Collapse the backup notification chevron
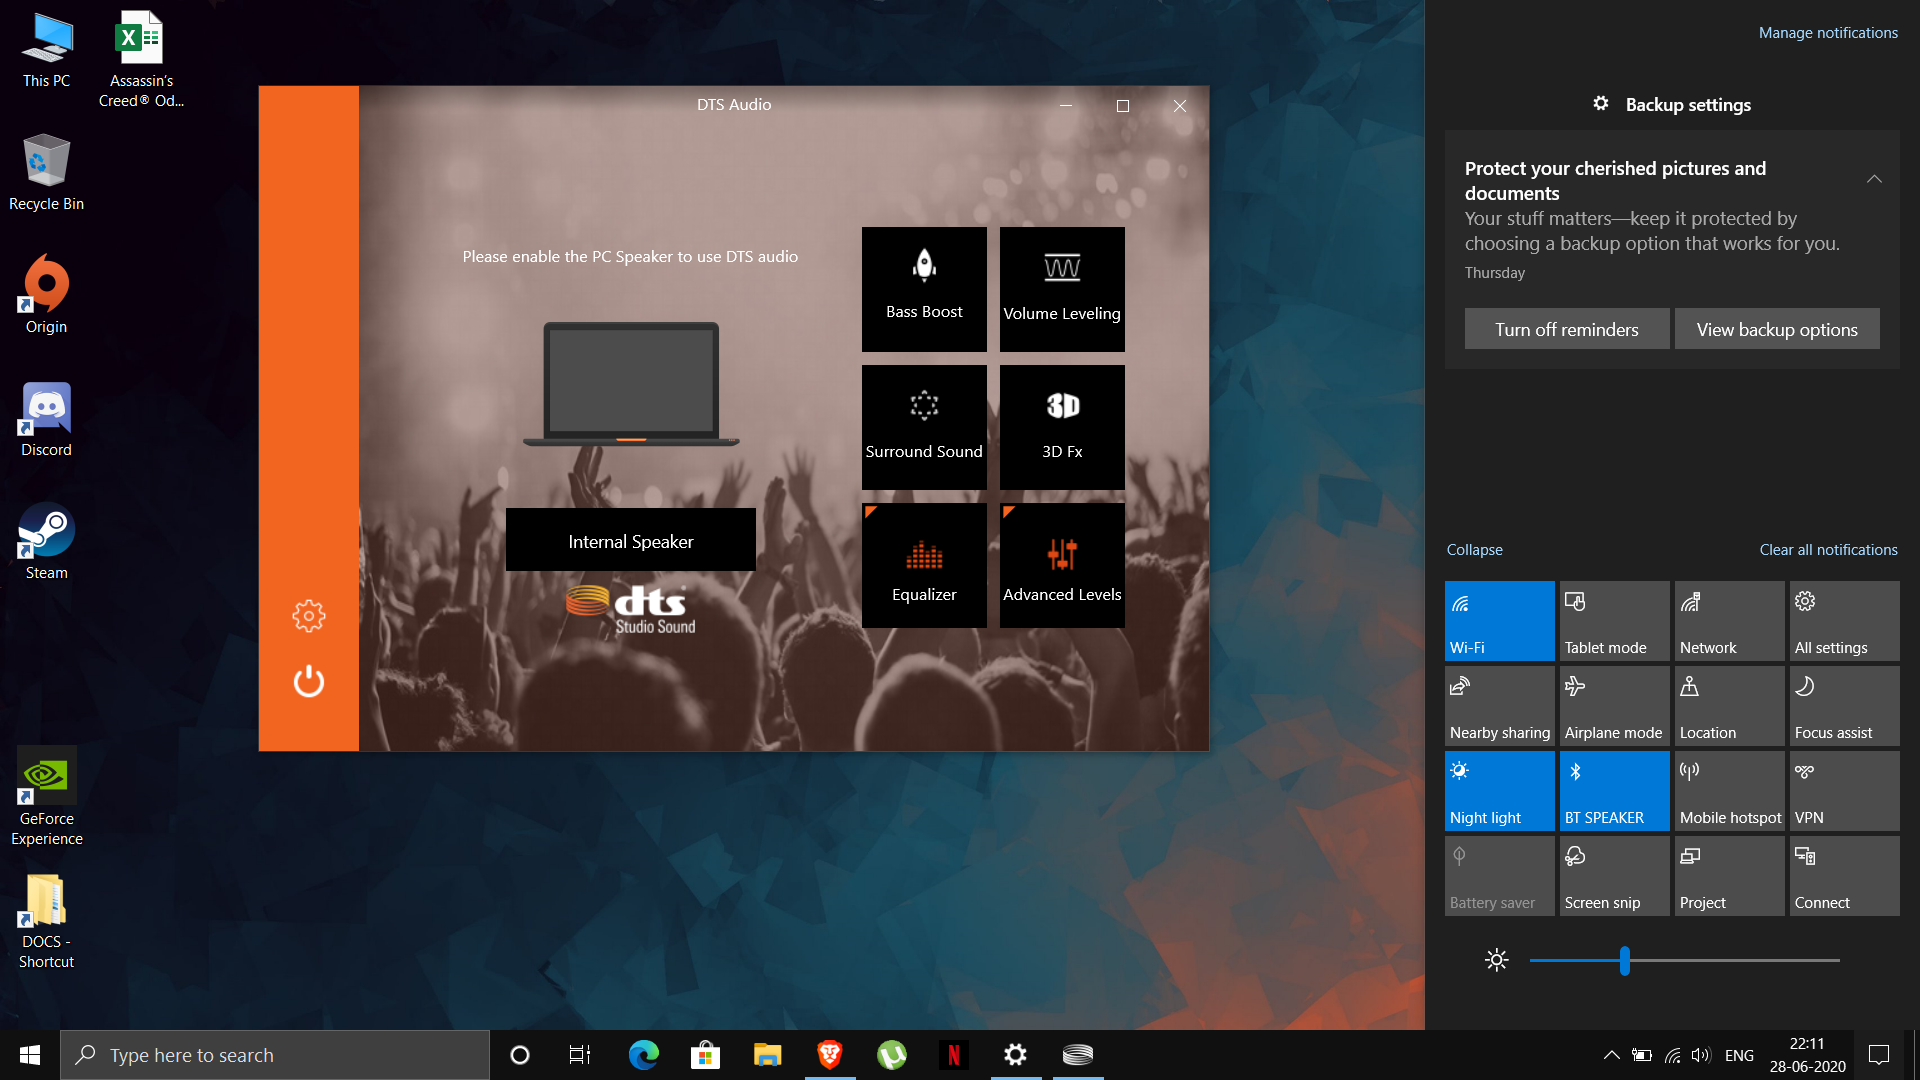 click(x=1874, y=179)
